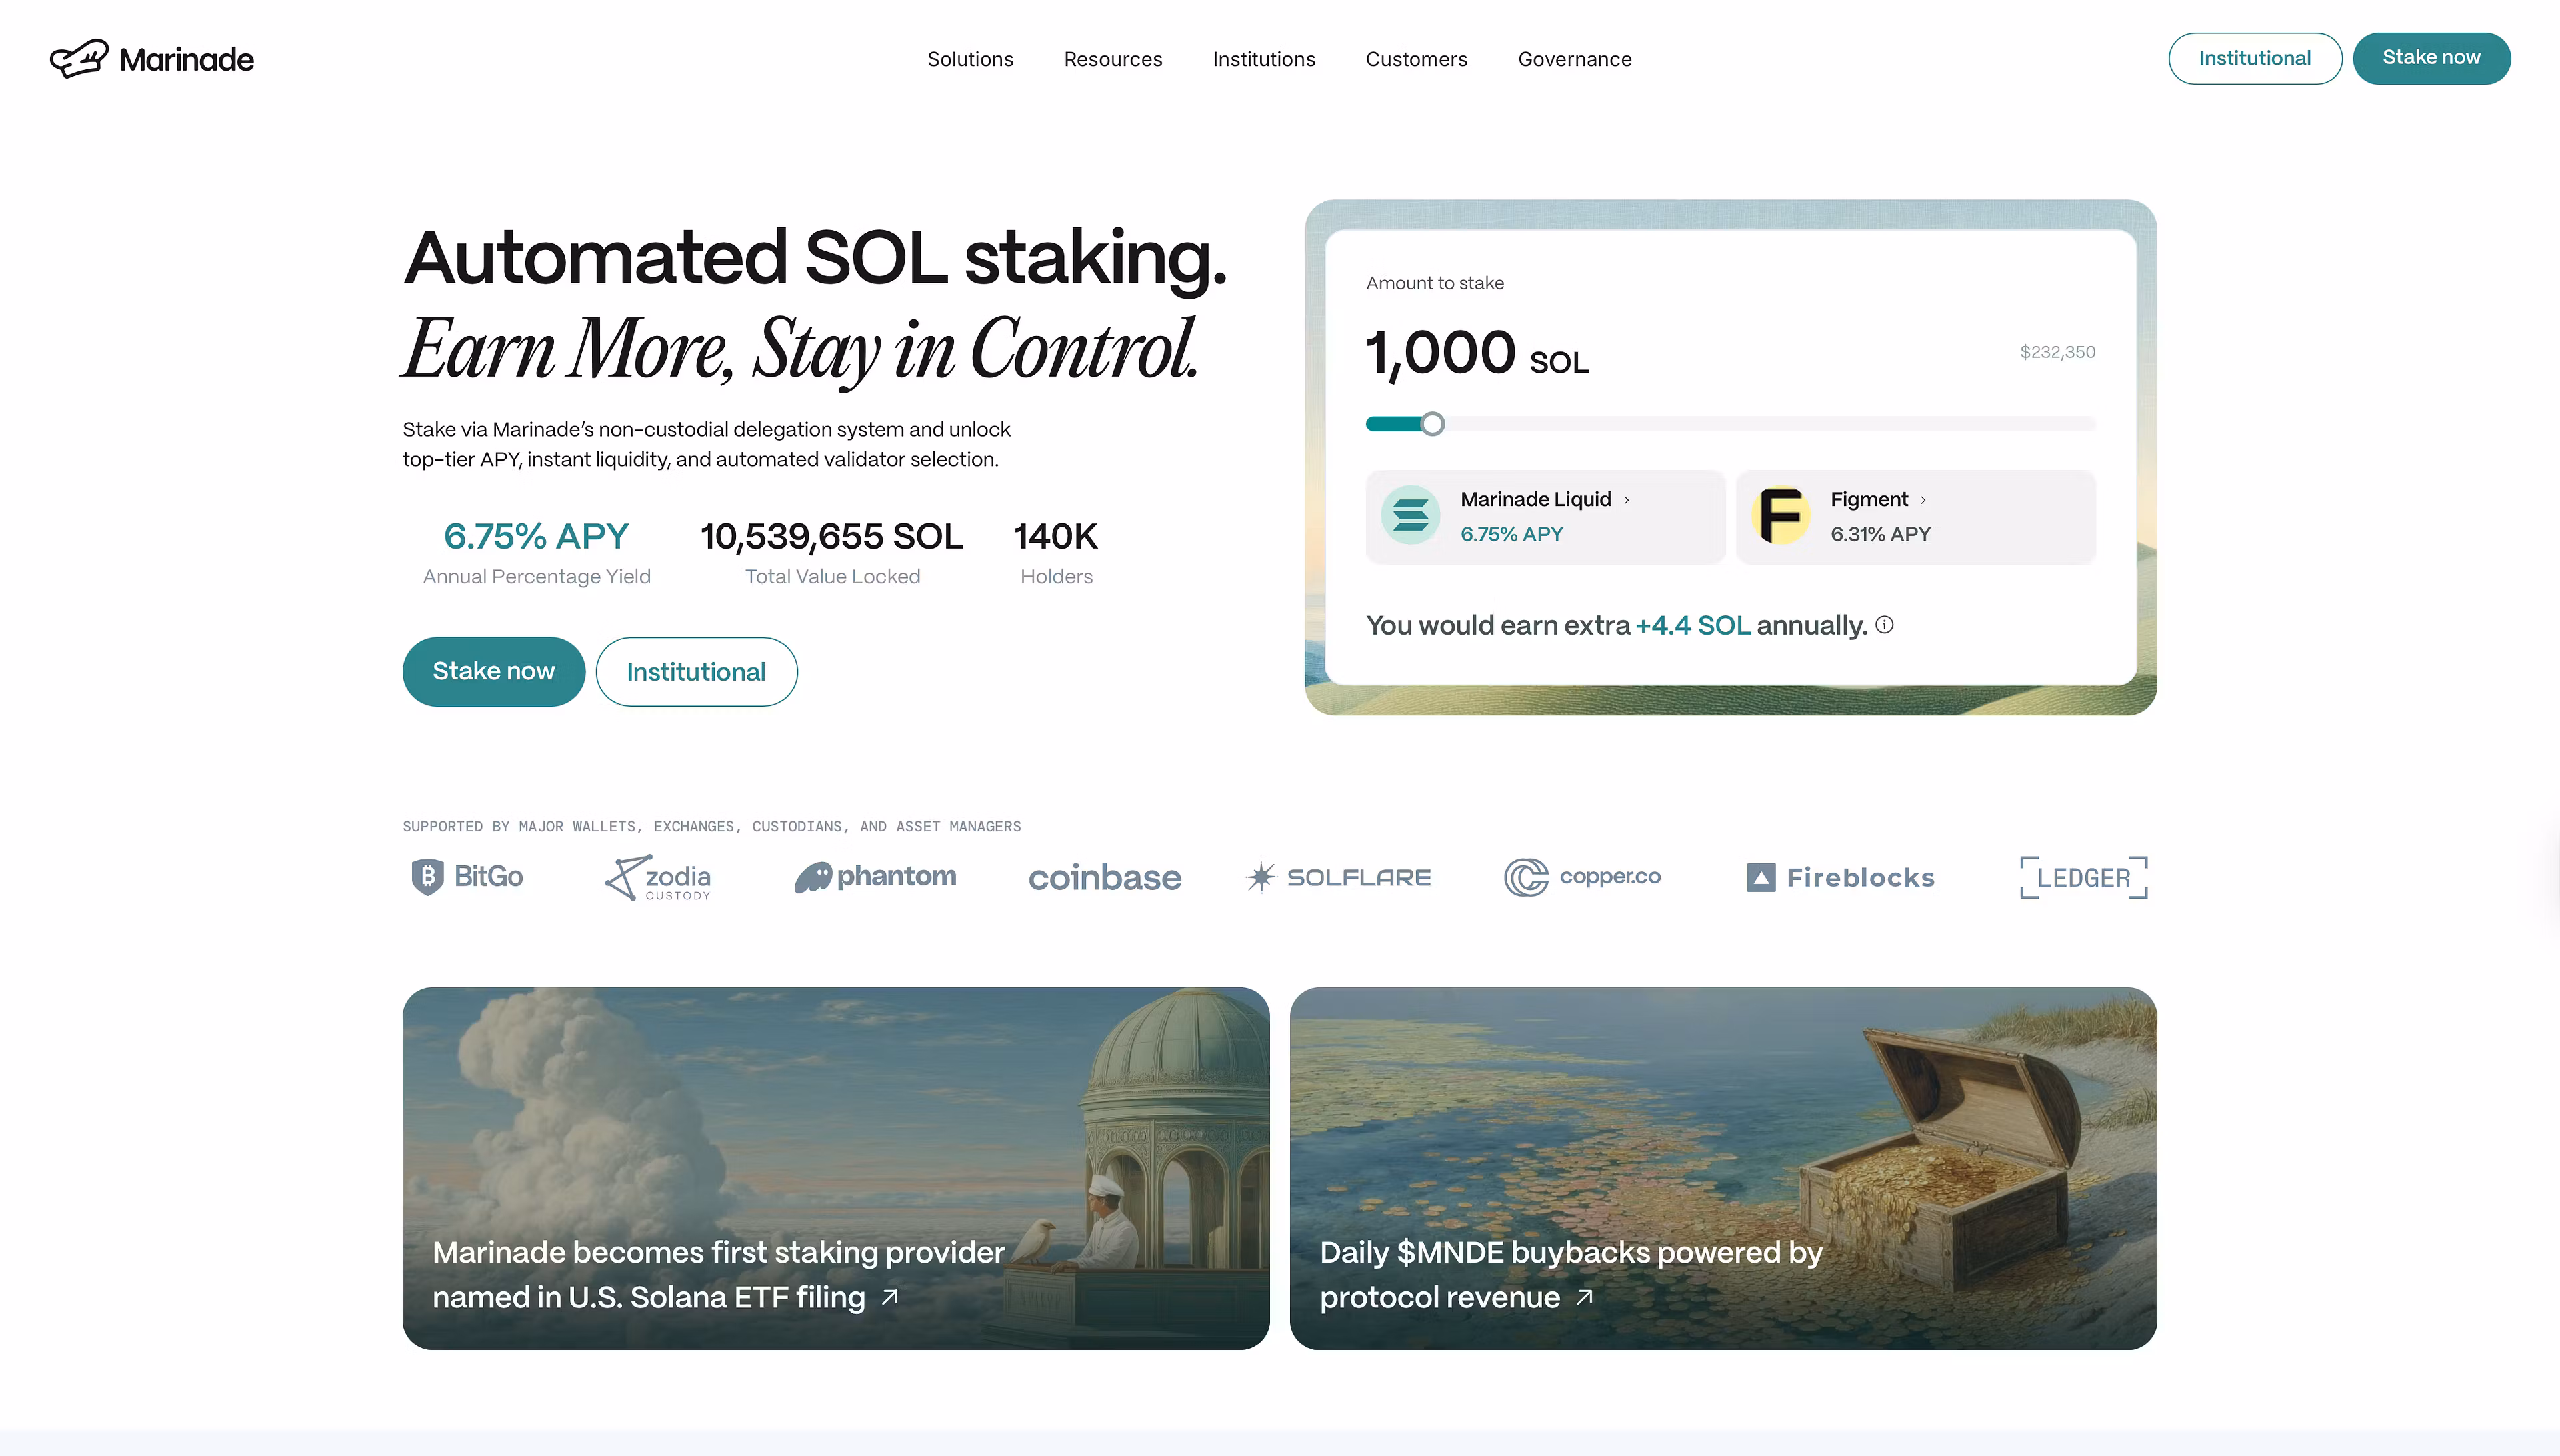This screenshot has width=2560, height=1456.
Task: Click the Solflare sun logo
Action: click(1261, 877)
